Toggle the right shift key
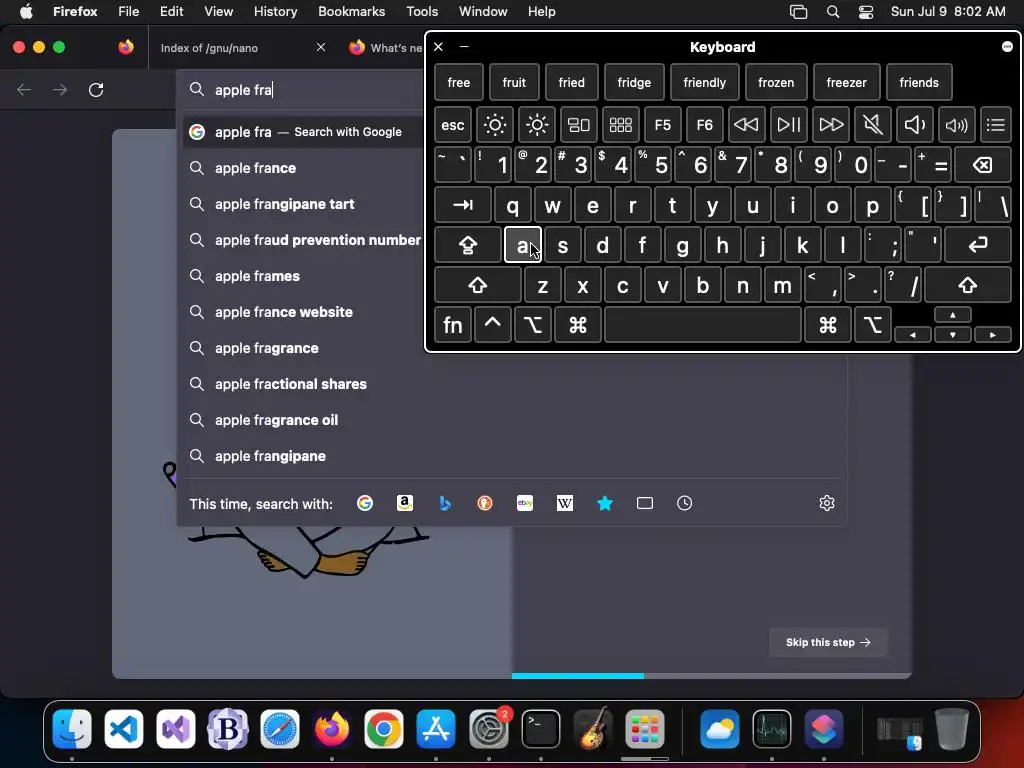This screenshot has width=1024, height=768. coord(968,285)
